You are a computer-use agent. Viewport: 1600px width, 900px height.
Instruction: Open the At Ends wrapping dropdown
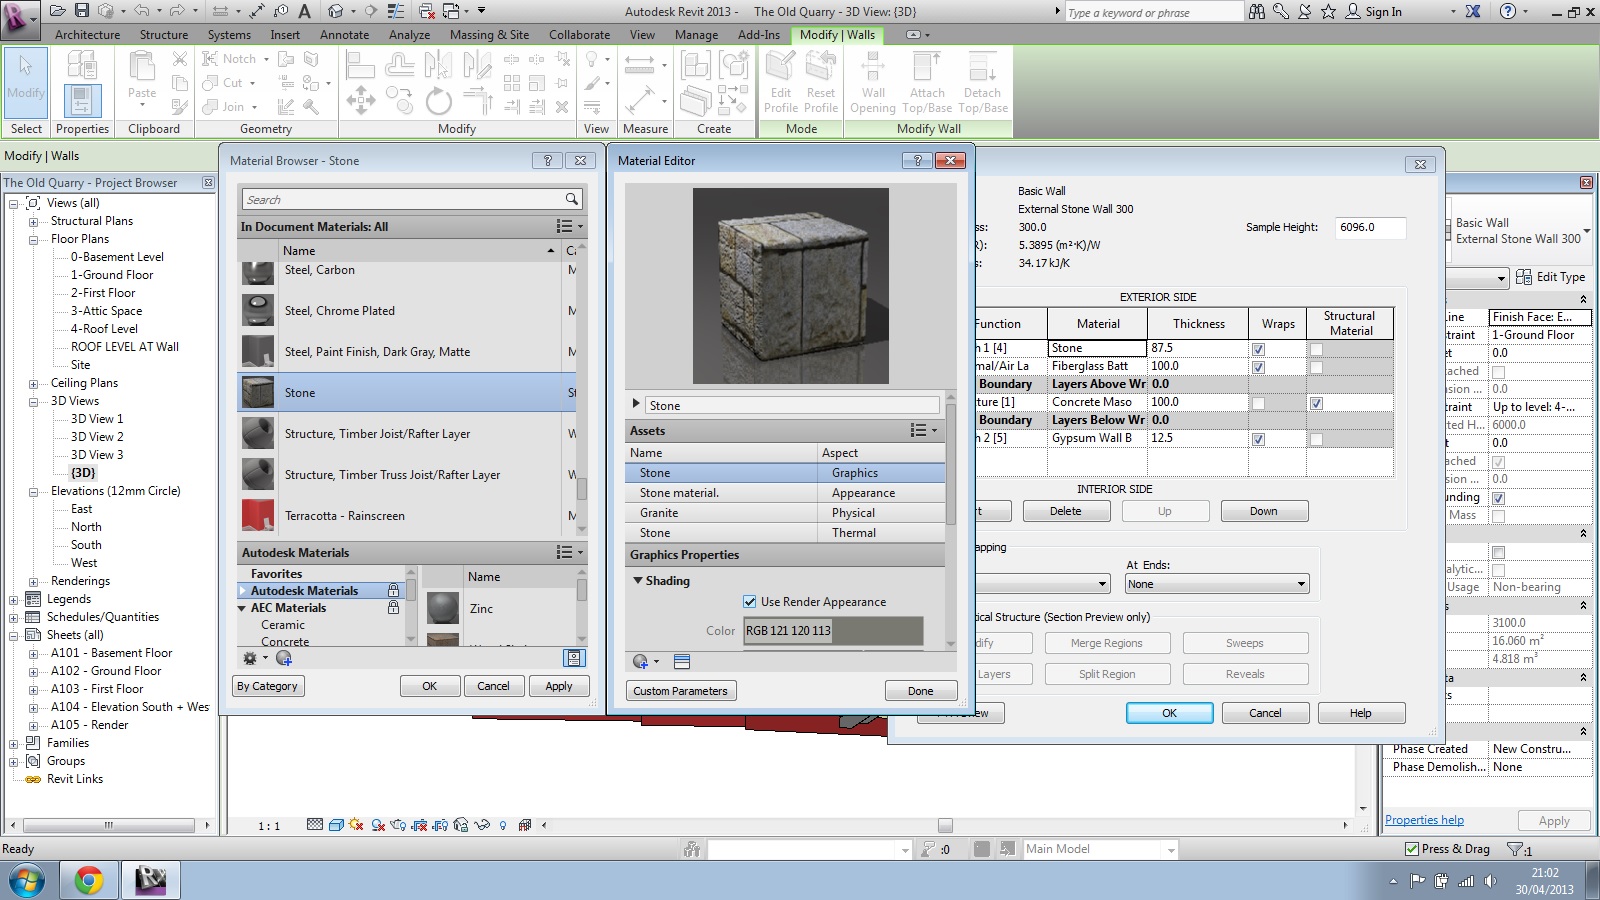tap(1216, 584)
